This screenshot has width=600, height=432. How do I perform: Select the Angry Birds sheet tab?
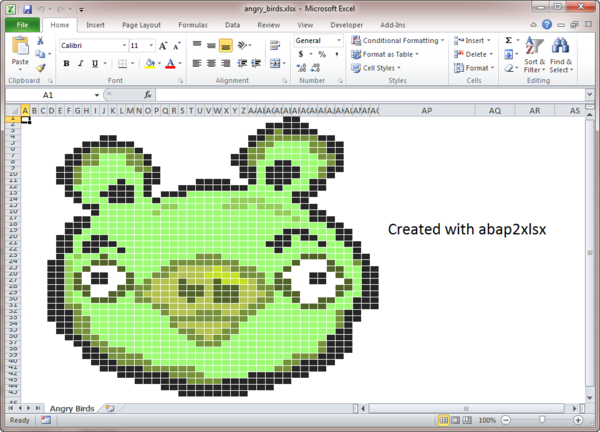coord(72,408)
